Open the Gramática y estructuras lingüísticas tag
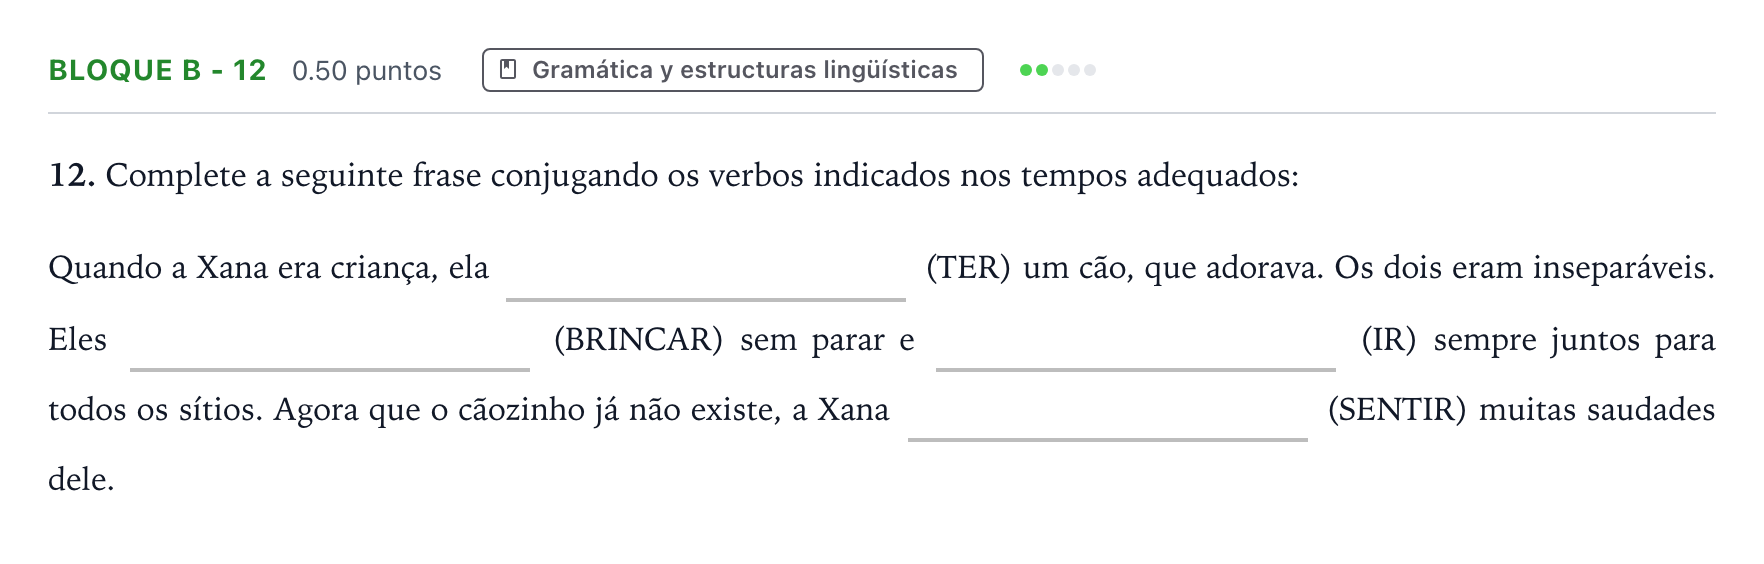The width and height of the screenshot is (1764, 564). click(732, 70)
